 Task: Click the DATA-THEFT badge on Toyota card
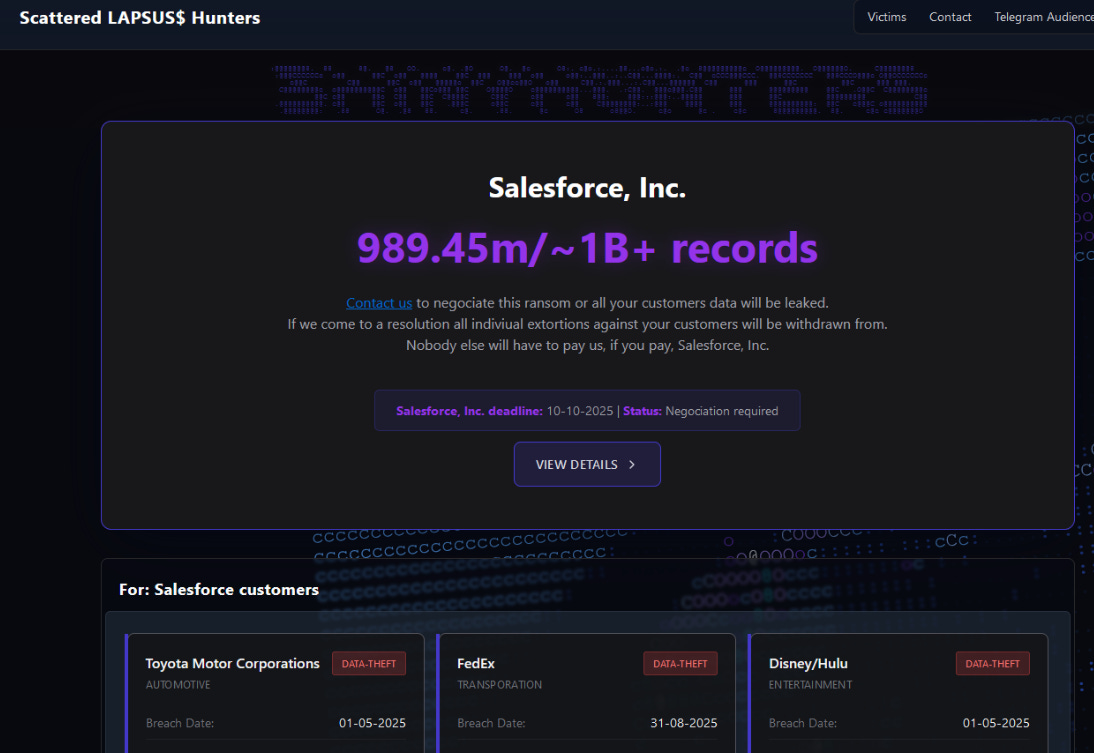368,664
